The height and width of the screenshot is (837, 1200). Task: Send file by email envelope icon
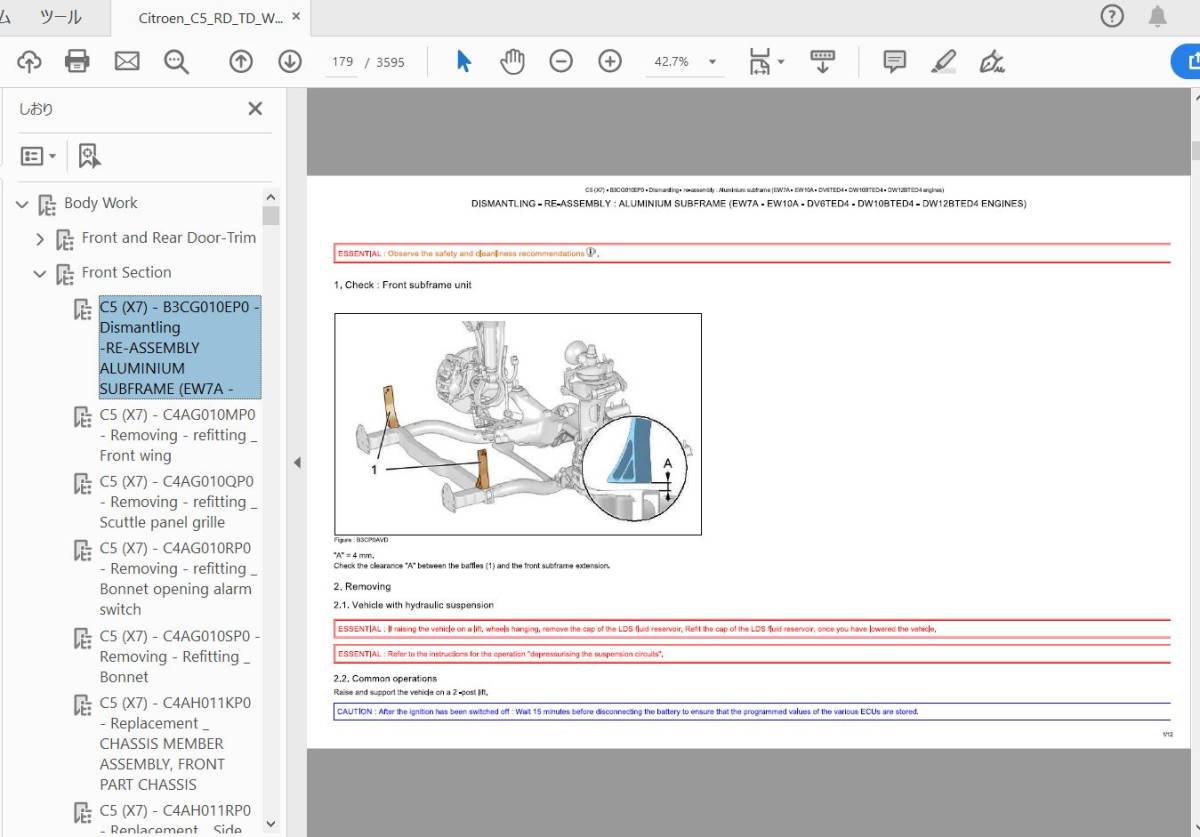tap(127, 62)
